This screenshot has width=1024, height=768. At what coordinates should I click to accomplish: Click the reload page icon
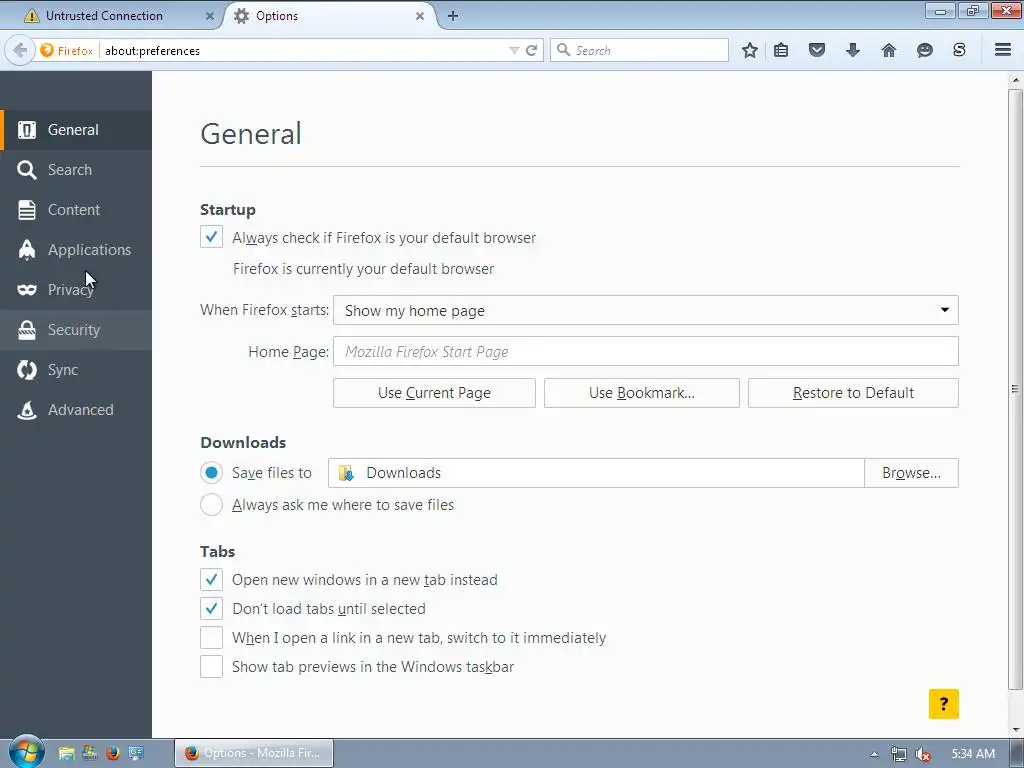[532, 50]
